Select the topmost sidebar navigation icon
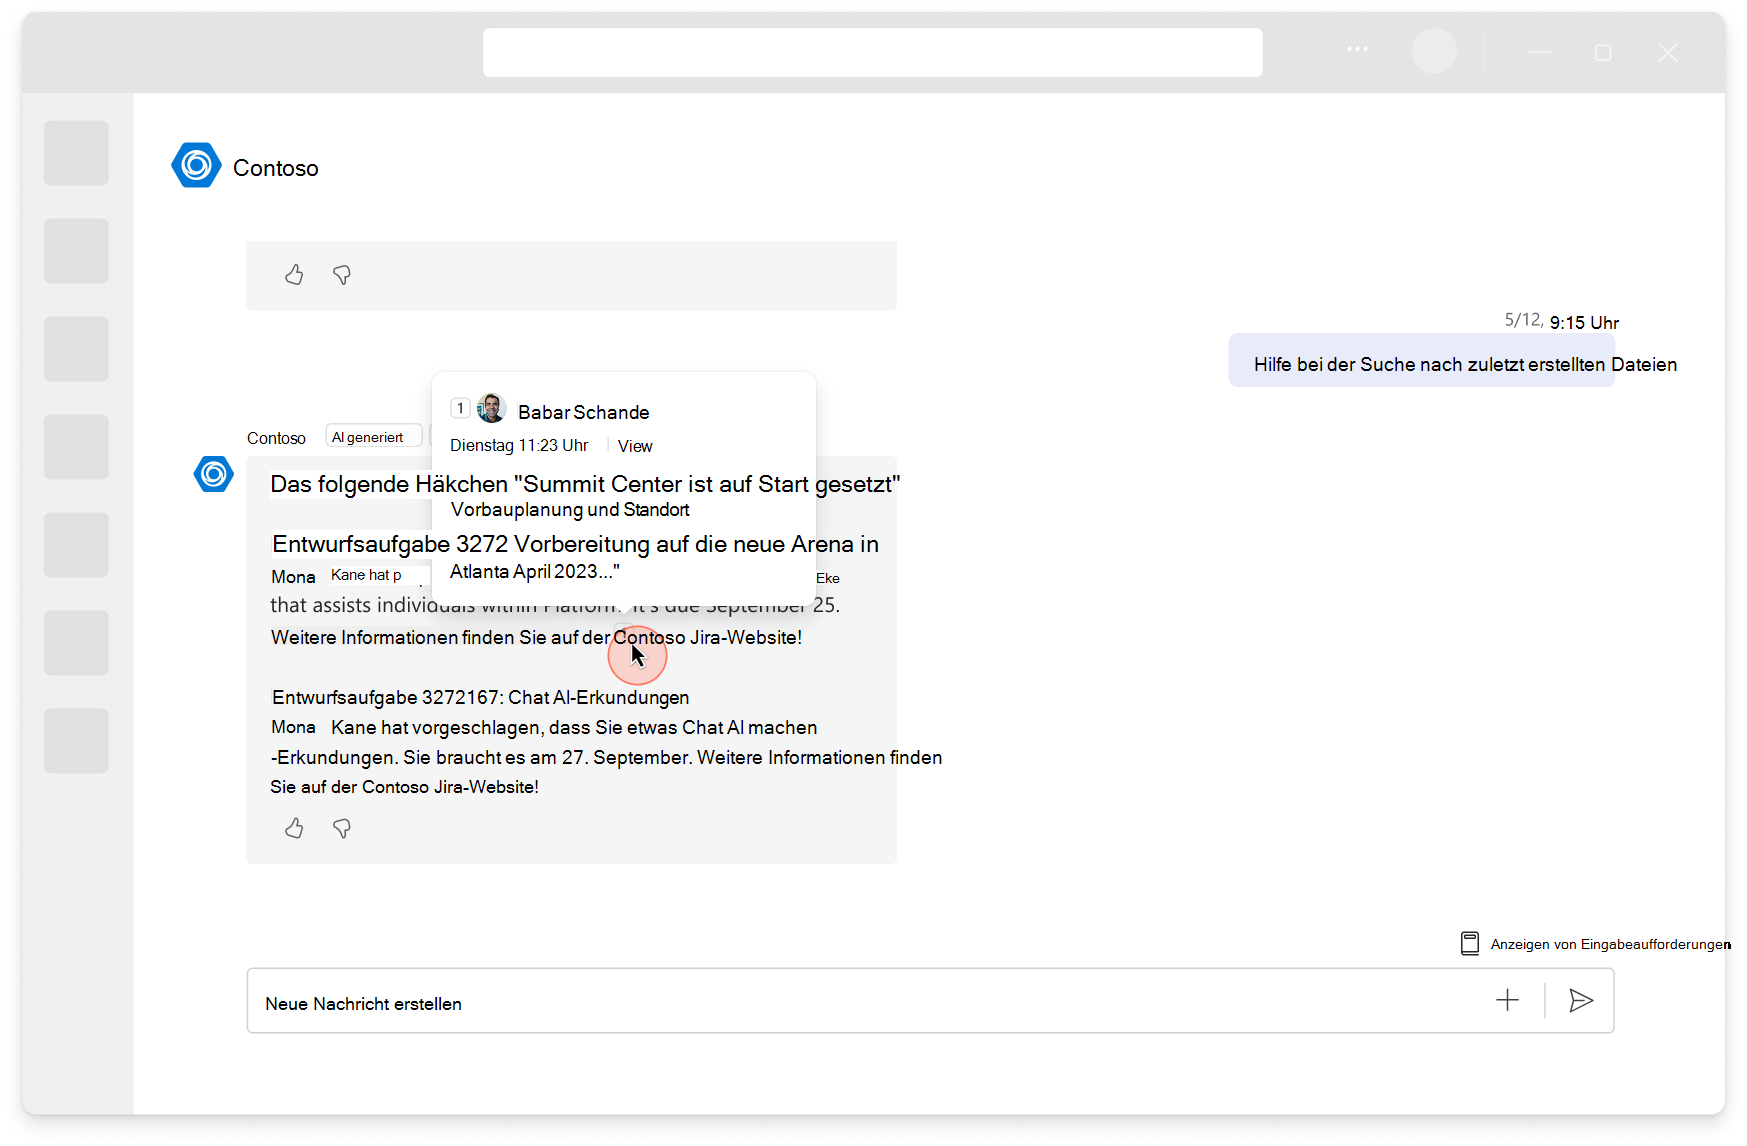1747x1146 pixels. [x=76, y=153]
